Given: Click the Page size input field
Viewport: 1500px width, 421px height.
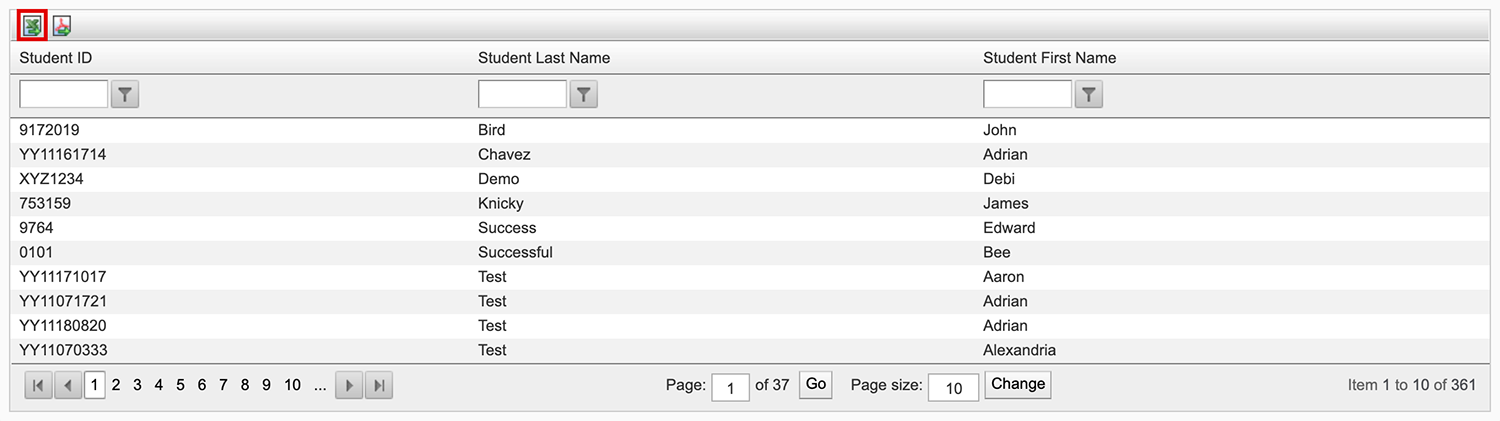Looking at the screenshot, I should coord(953,387).
